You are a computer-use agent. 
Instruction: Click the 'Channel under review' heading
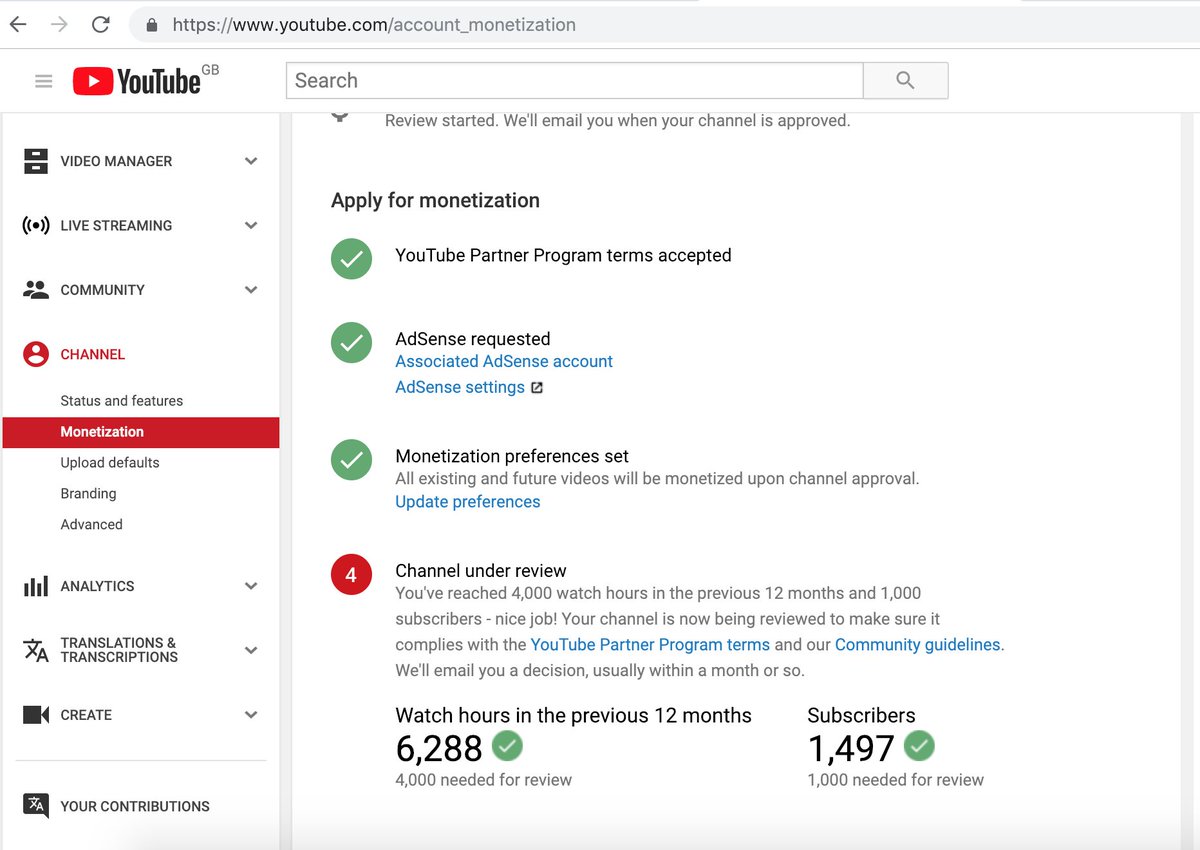tap(481, 571)
